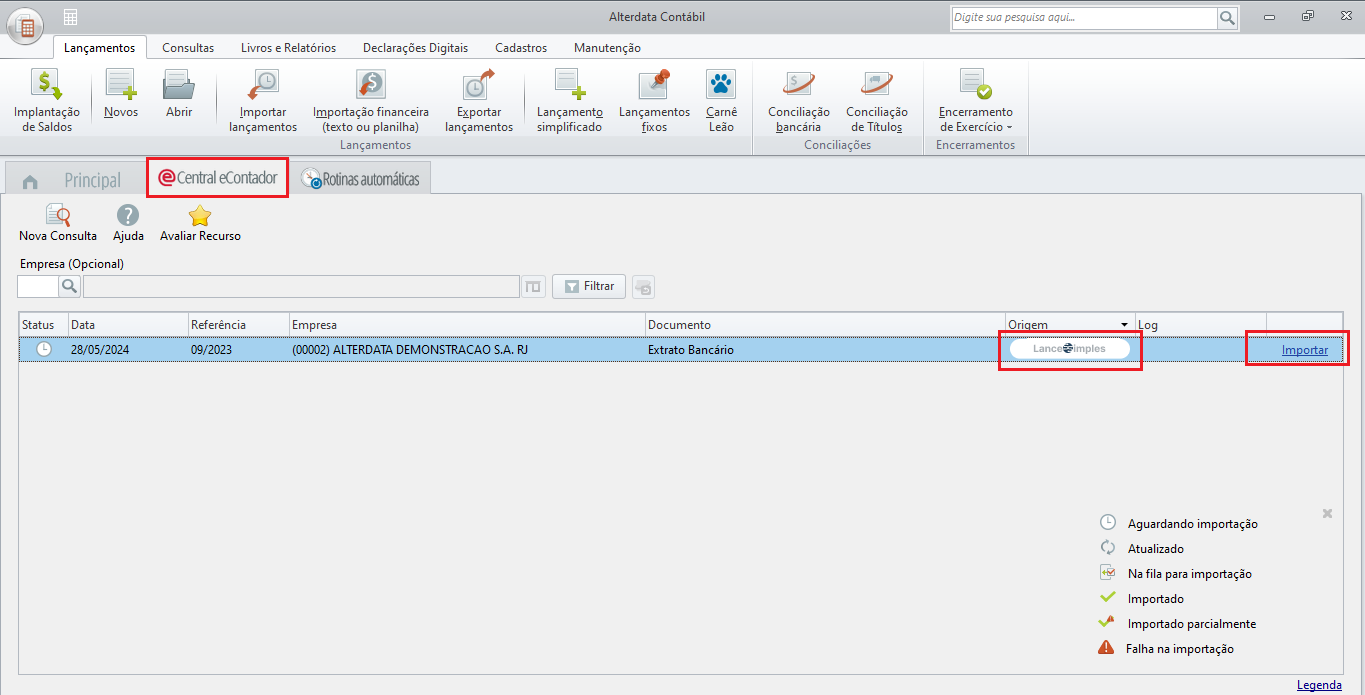This screenshot has width=1365, height=695.
Task: Click Exportar lançamentos
Action: pyautogui.click(x=479, y=101)
